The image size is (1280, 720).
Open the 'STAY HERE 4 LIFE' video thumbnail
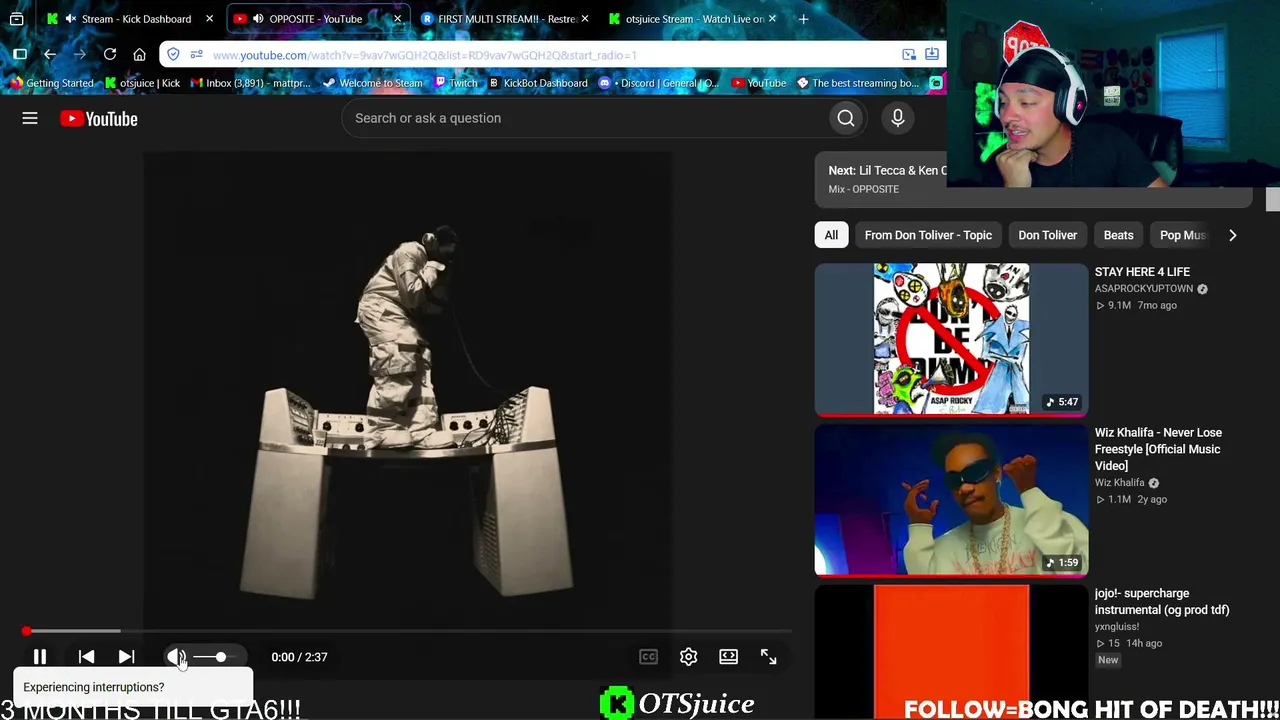pos(951,339)
